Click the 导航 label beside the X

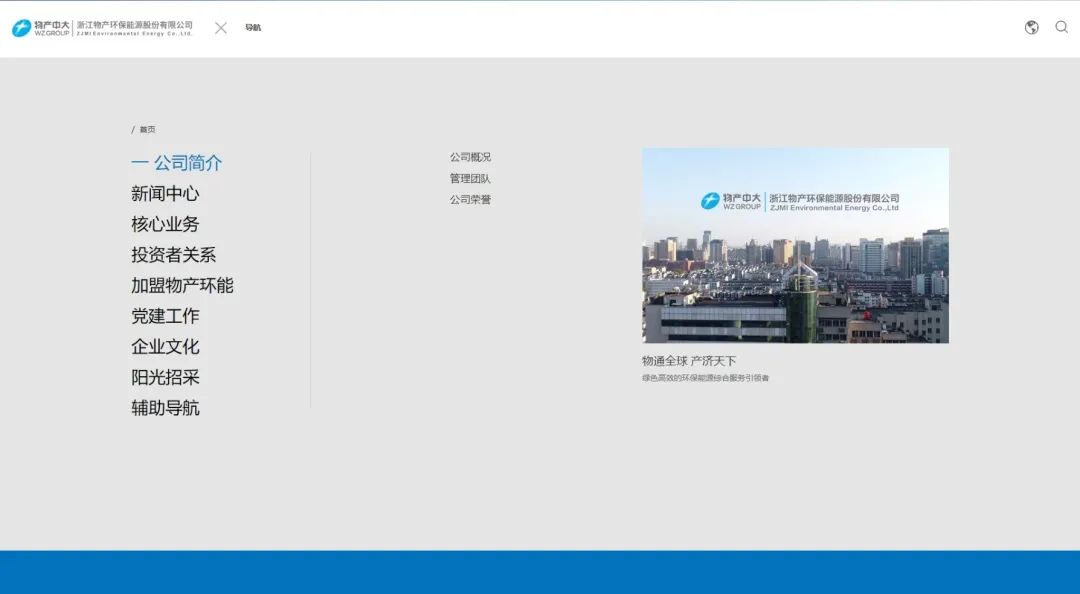tap(253, 28)
